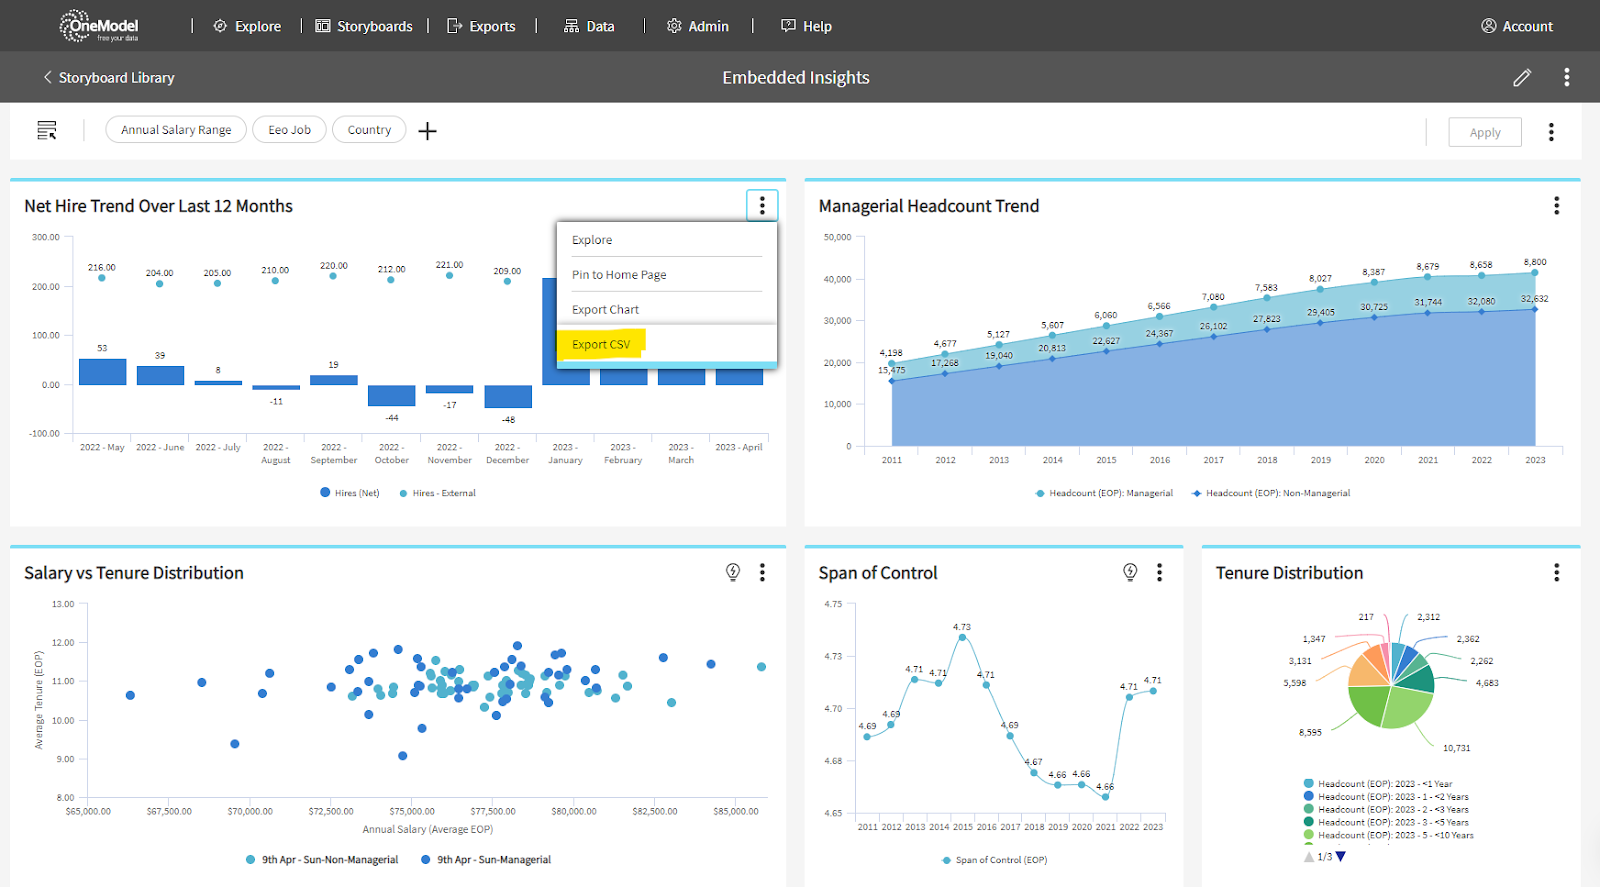Add a new filter with plus icon
This screenshot has width=1600, height=887.
427,131
